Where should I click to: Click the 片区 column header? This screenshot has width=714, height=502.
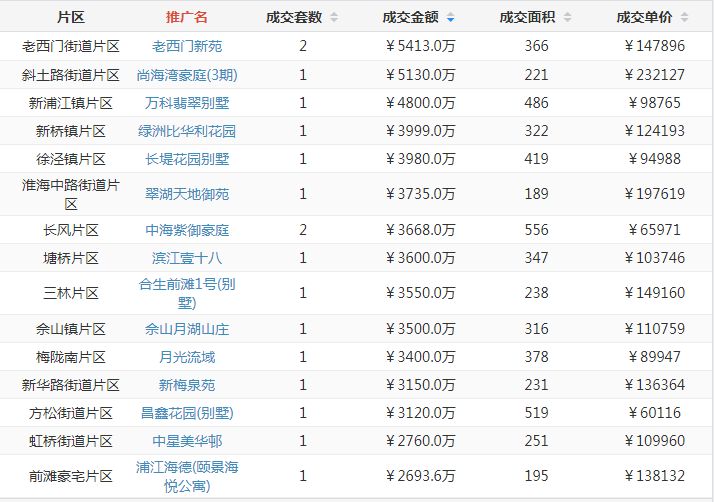click(x=71, y=17)
